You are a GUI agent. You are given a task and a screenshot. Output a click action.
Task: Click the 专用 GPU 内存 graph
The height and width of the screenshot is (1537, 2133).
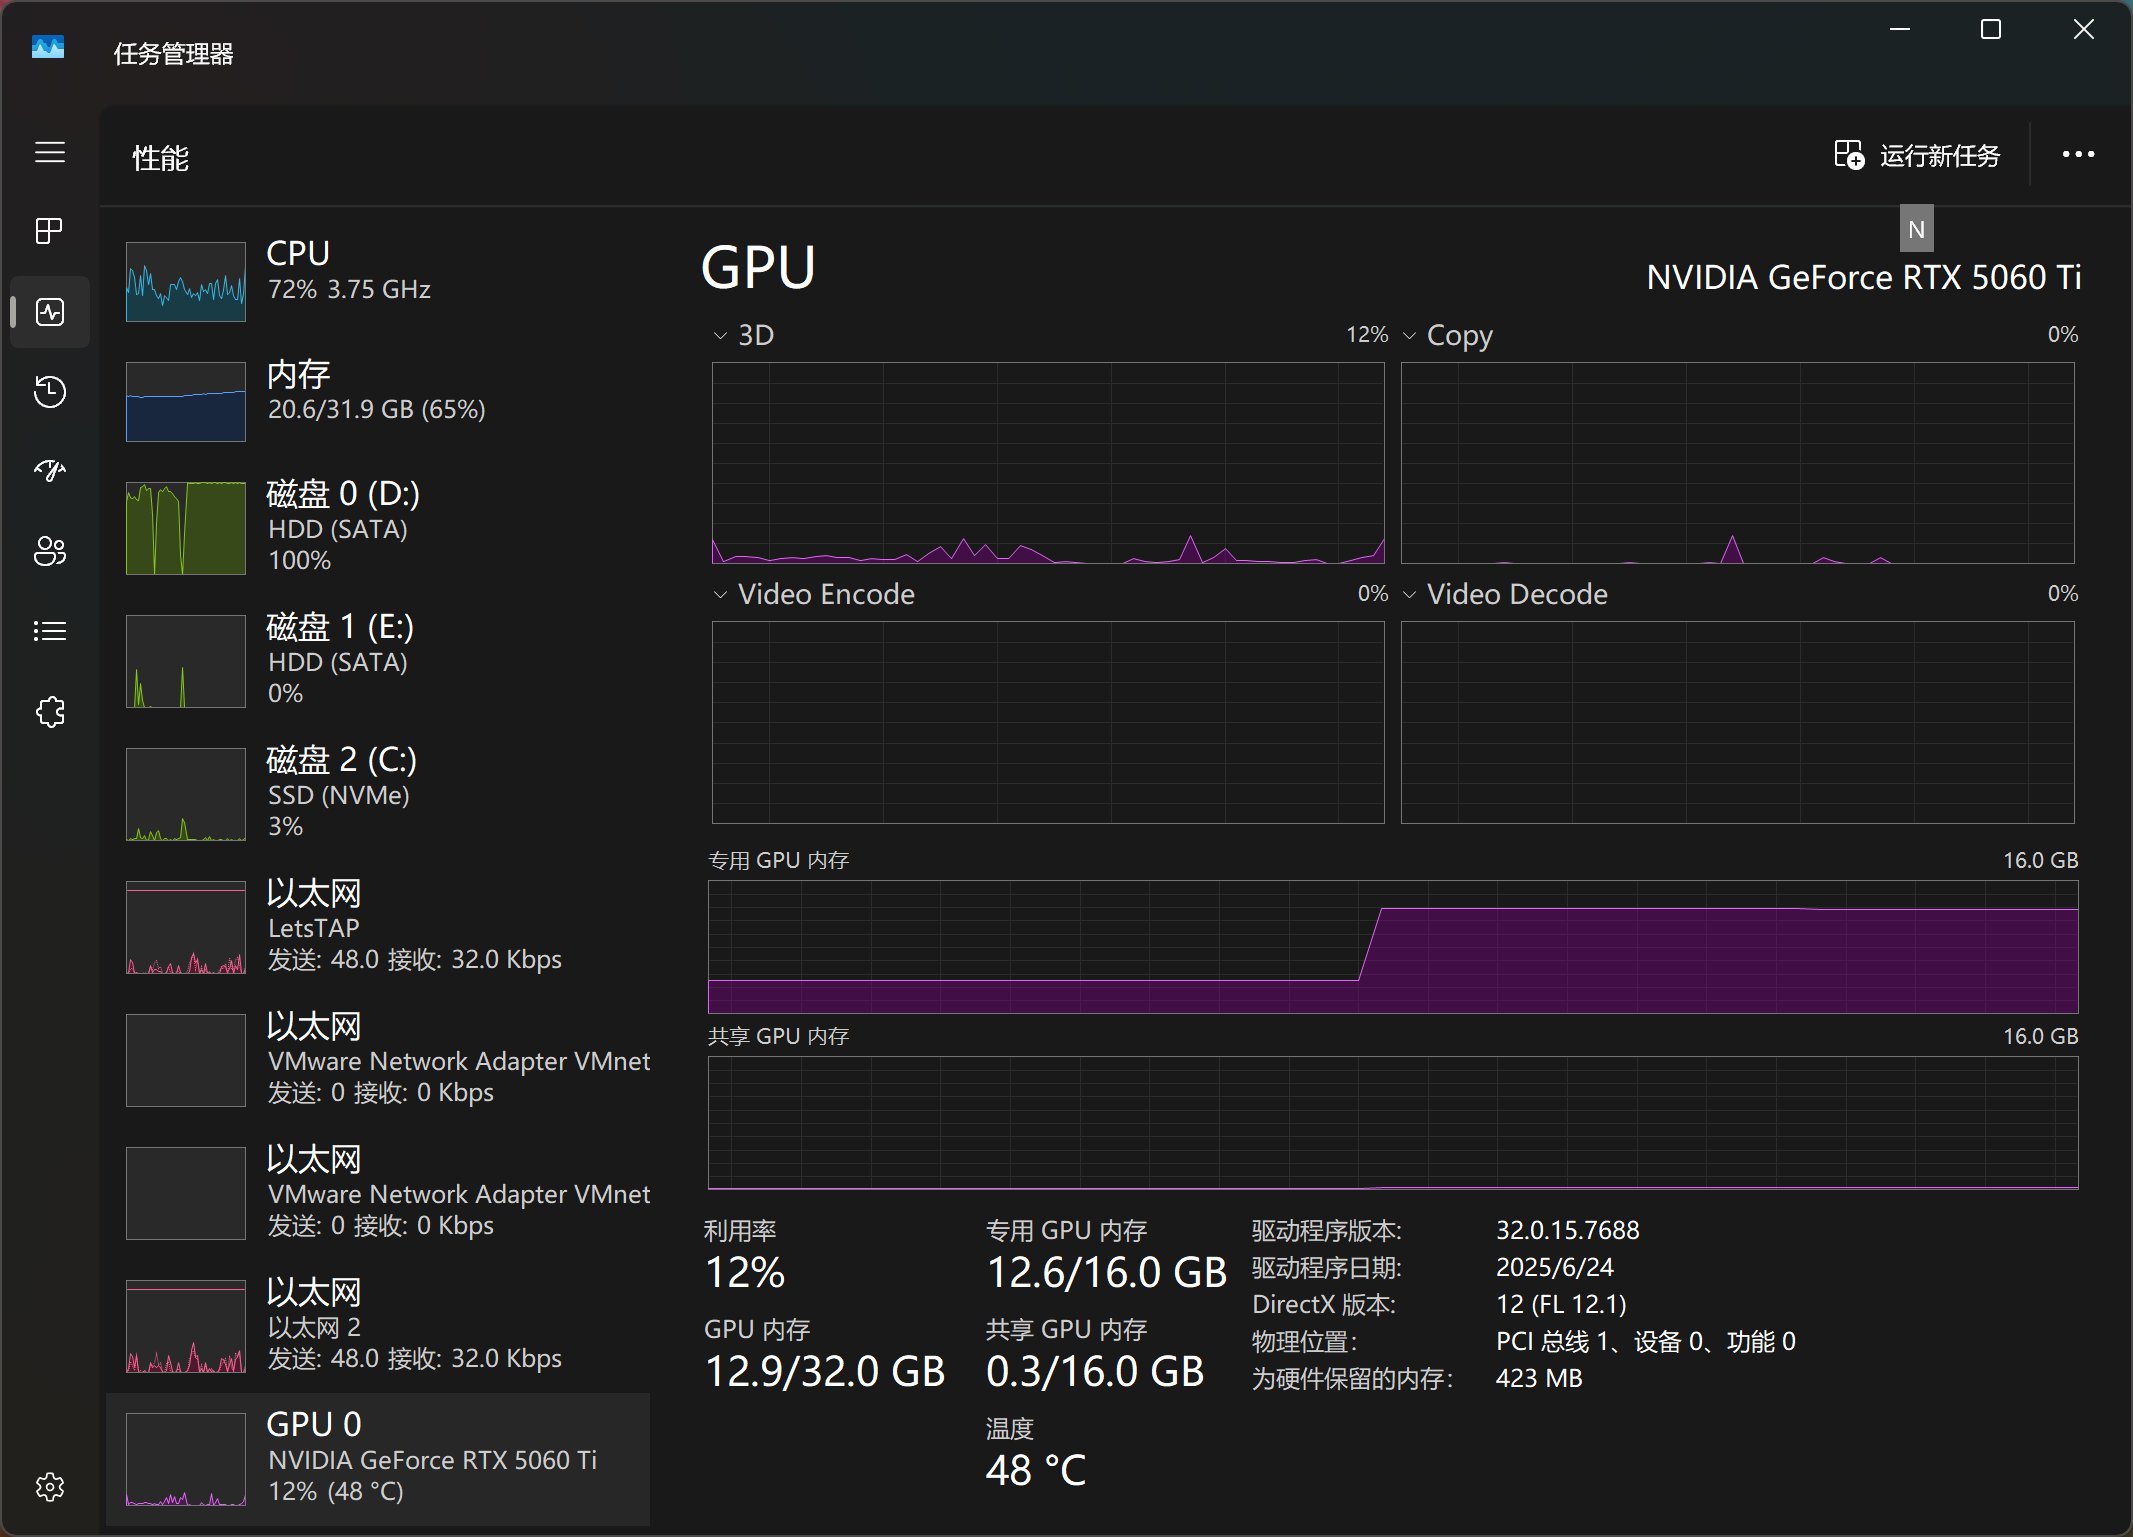[1393, 946]
